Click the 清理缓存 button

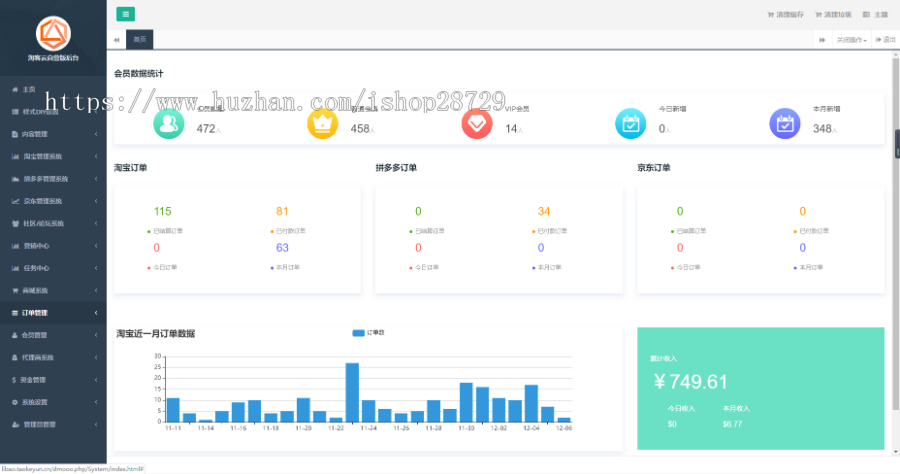(x=785, y=15)
